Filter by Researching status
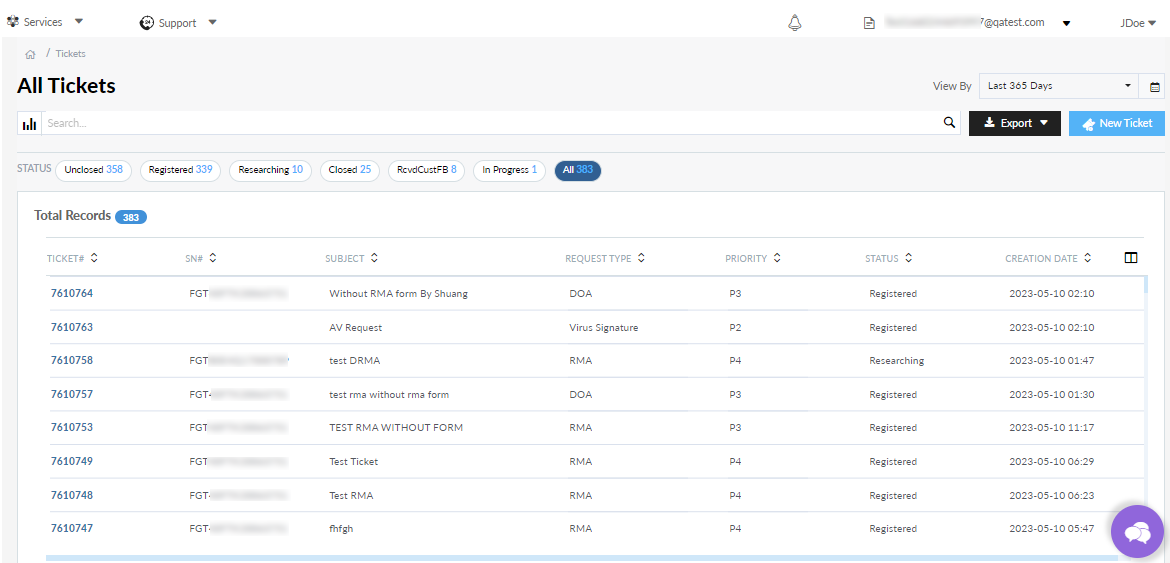1170x563 pixels. tap(270, 170)
